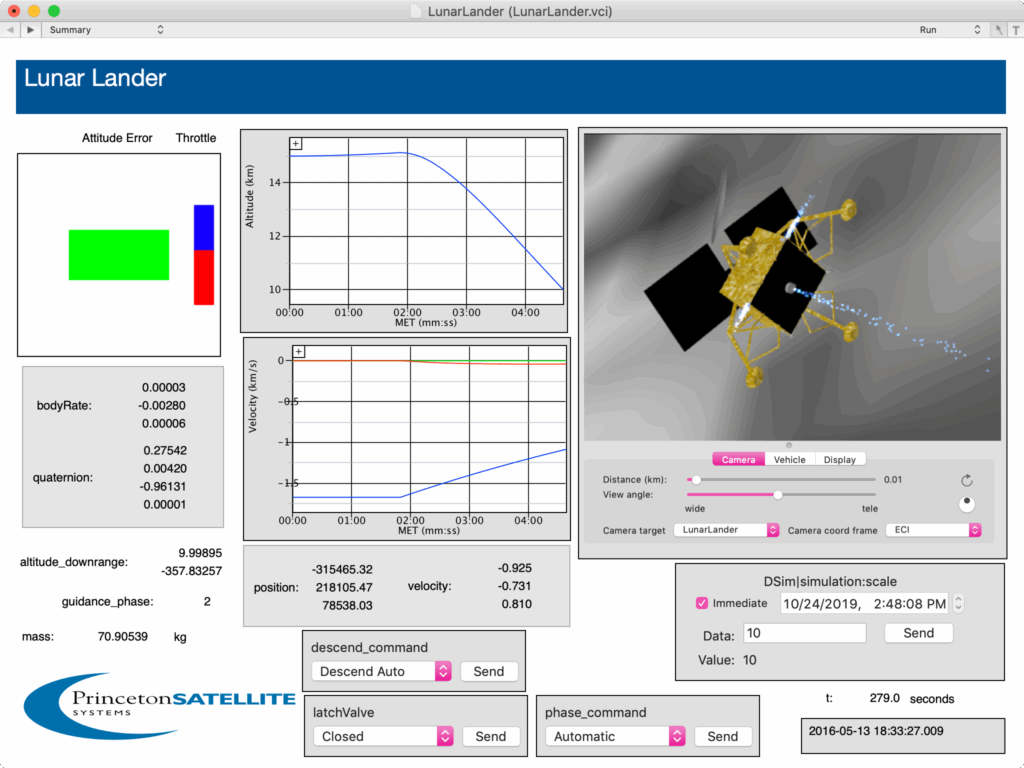Open the descend_command Descend Auto dropdown
This screenshot has width=1024, height=768.
pos(381,671)
